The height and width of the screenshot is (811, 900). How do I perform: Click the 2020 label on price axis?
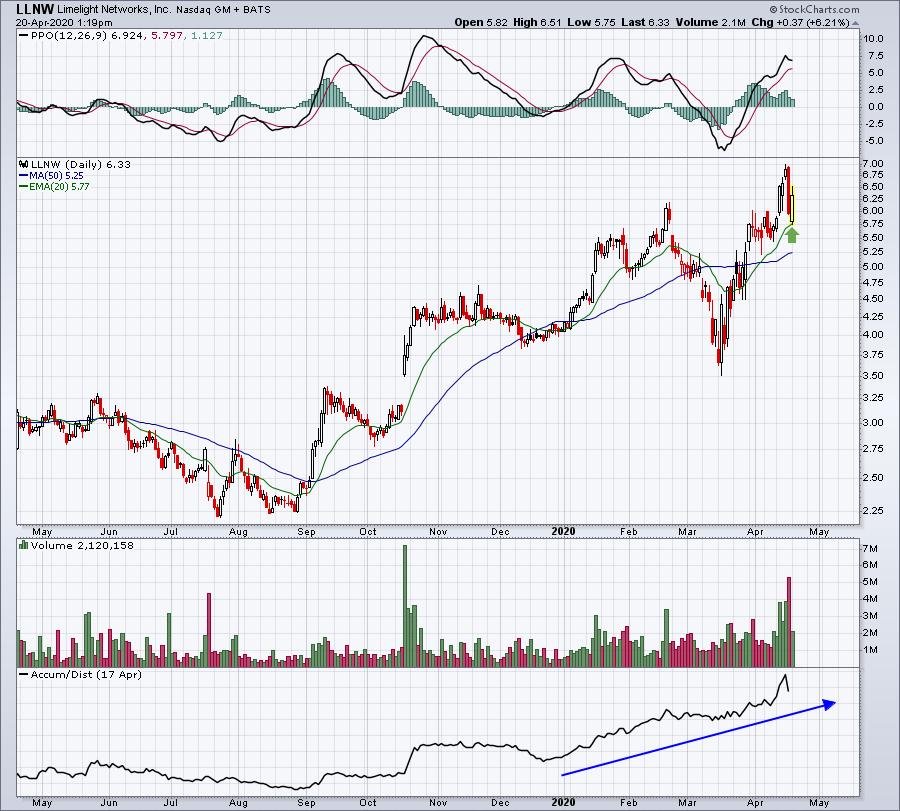pyautogui.click(x=563, y=531)
